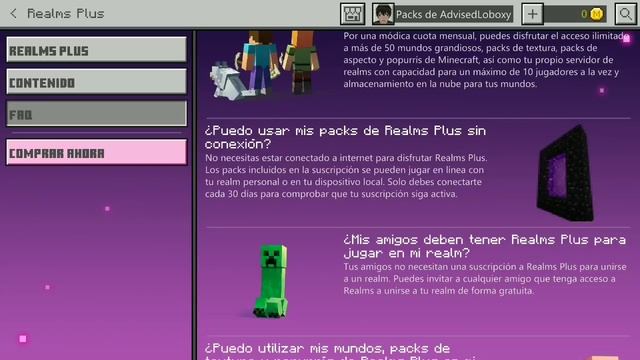Click the Minecoin balance coin icon
Image resolution: width=640 pixels, height=360 pixels.
(596, 14)
